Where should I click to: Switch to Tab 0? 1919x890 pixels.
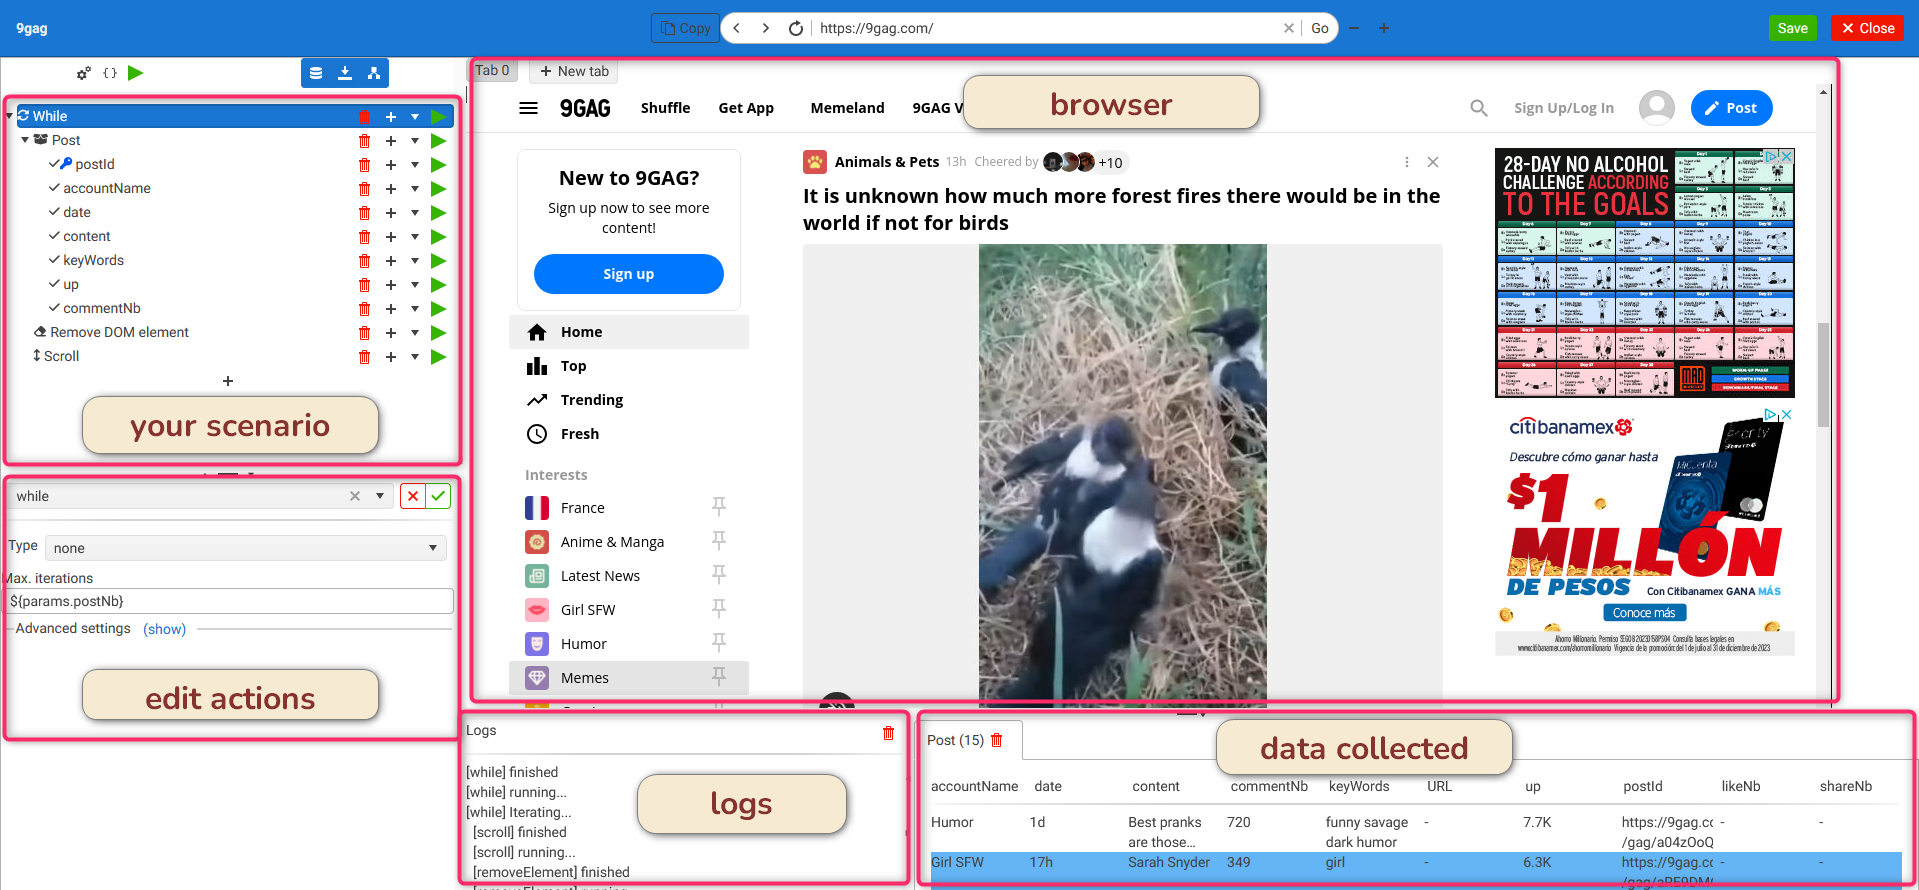click(493, 71)
